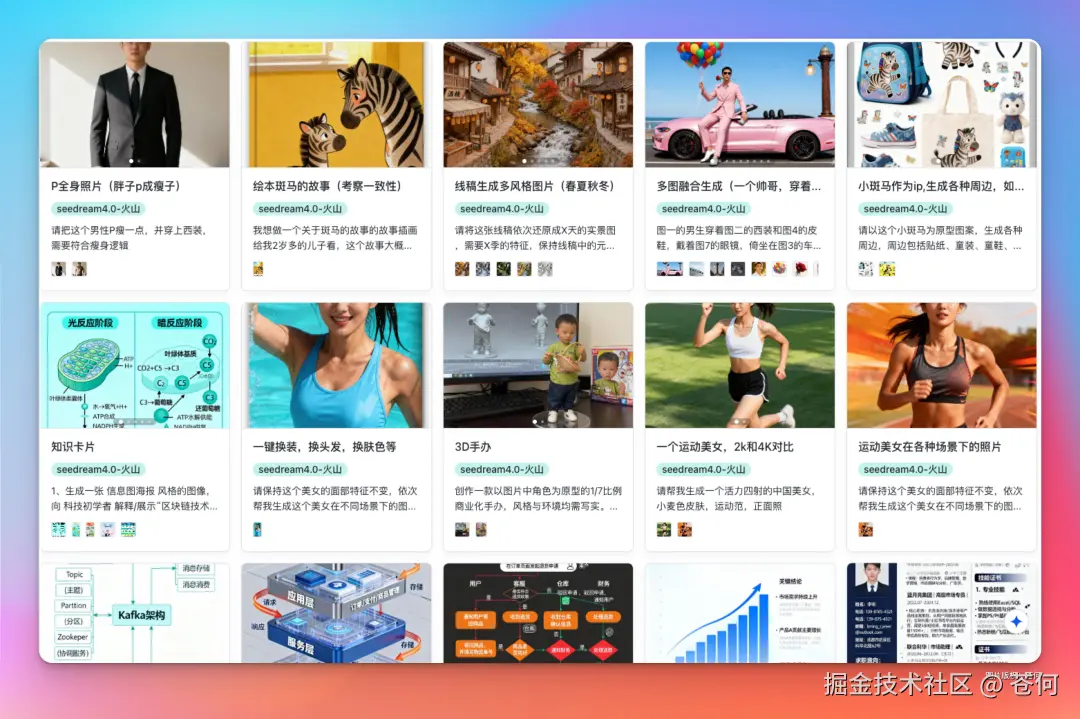The height and width of the screenshot is (719, 1080).
Task: Click seedream4.0-火山 tag under P全身照片
Action: pos(98,209)
